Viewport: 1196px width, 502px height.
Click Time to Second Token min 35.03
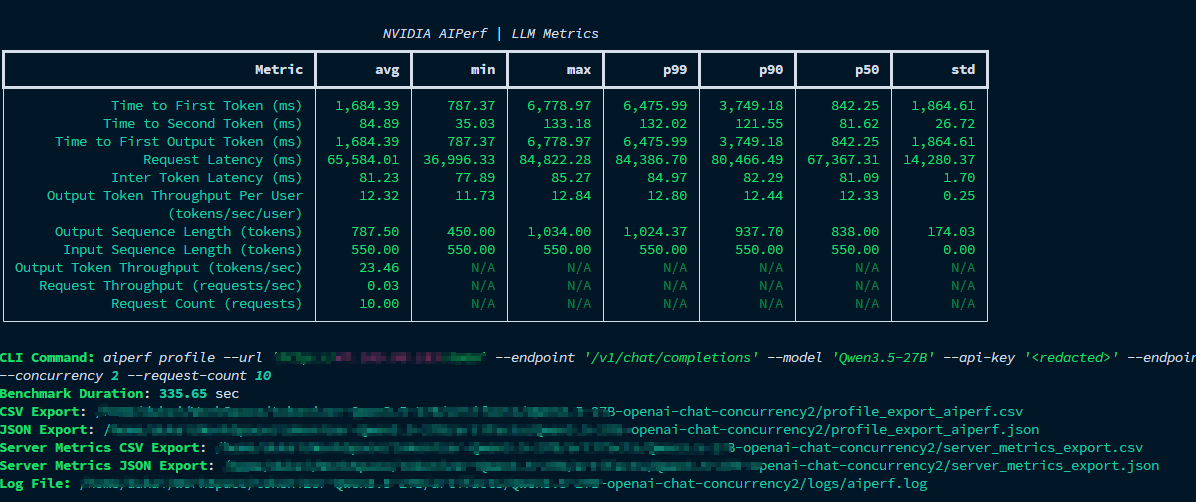click(x=475, y=124)
